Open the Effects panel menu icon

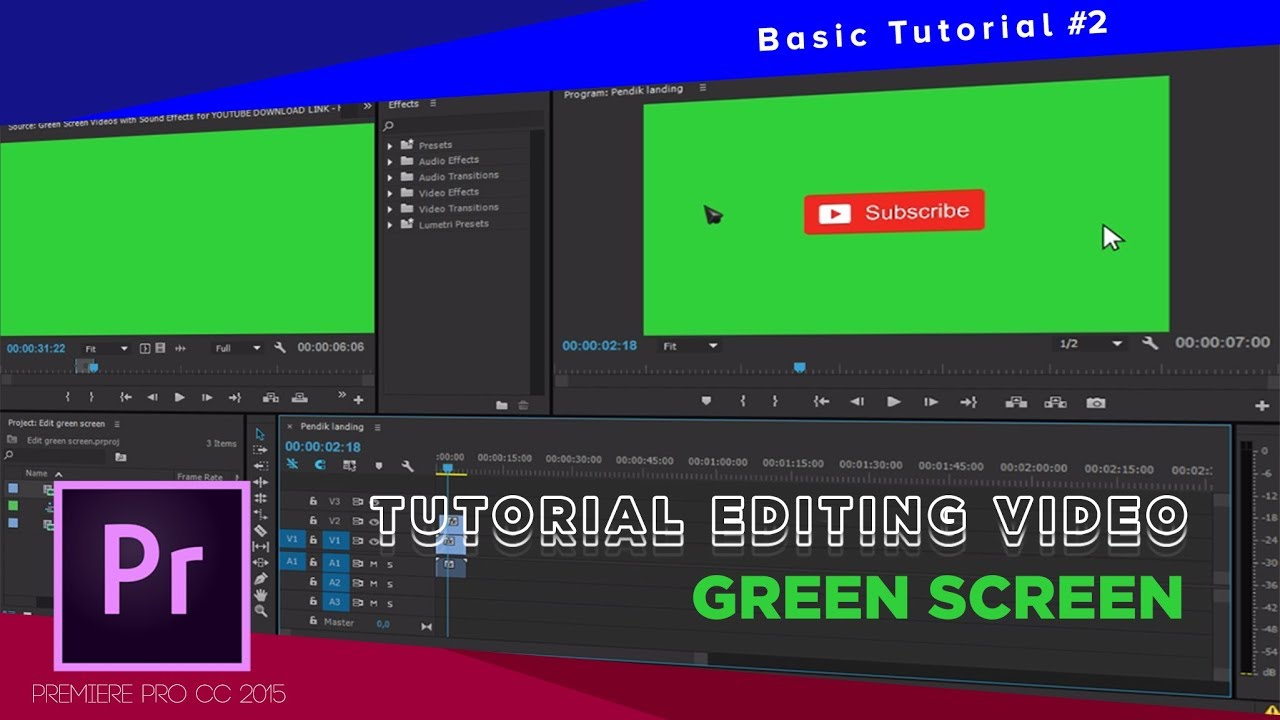tap(432, 103)
